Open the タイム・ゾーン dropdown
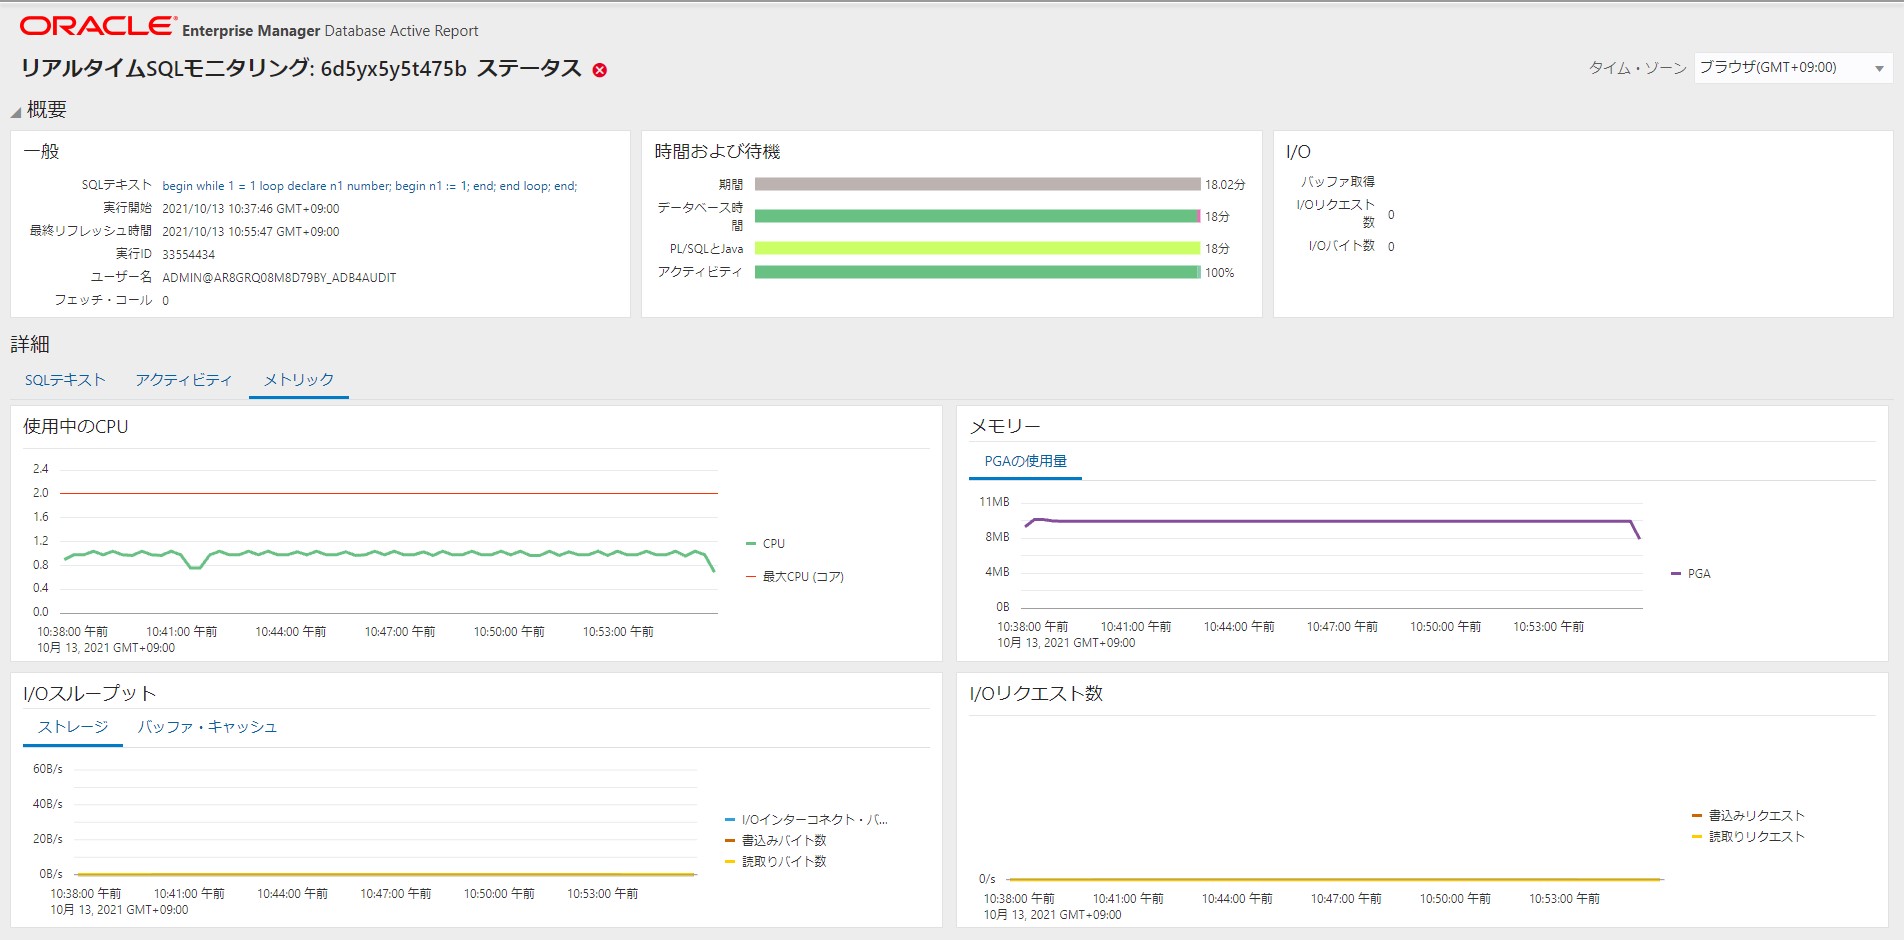1904x940 pixels. click(1878, 68)
